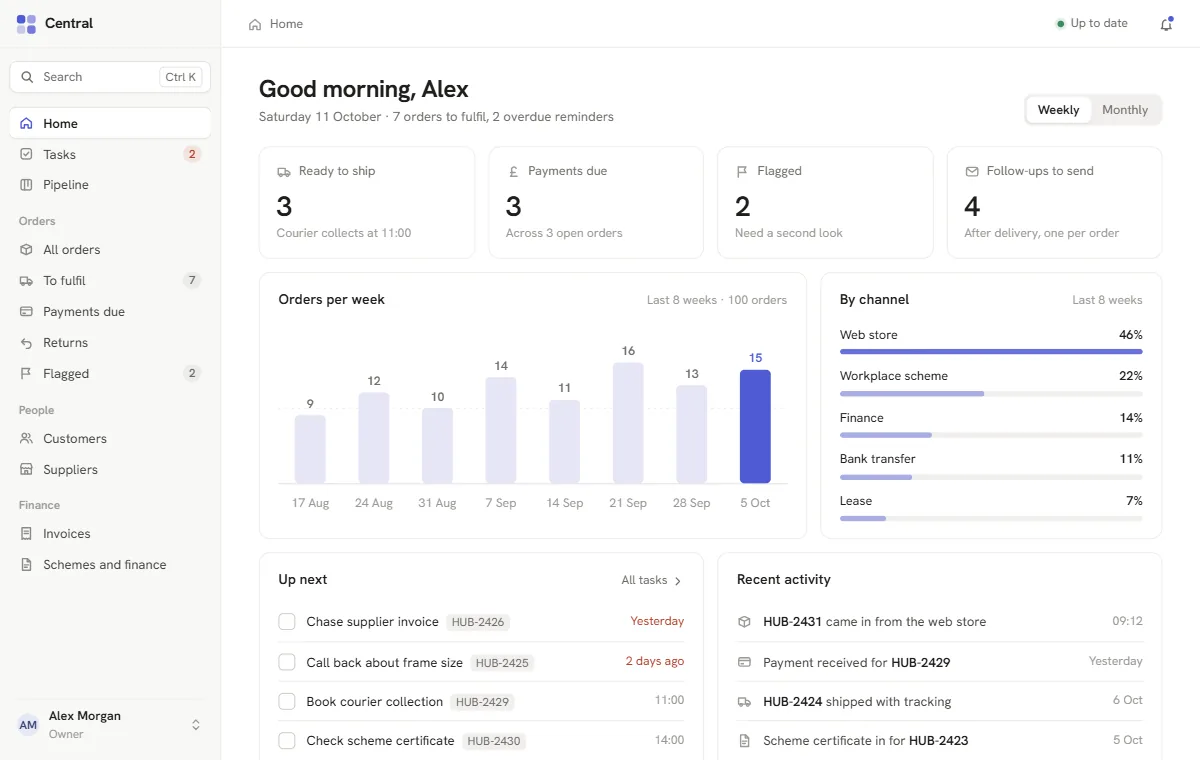Click the box icon beside HUB-2431 activity
This screenshot has width=1200, height=760.
click(744, 622)
